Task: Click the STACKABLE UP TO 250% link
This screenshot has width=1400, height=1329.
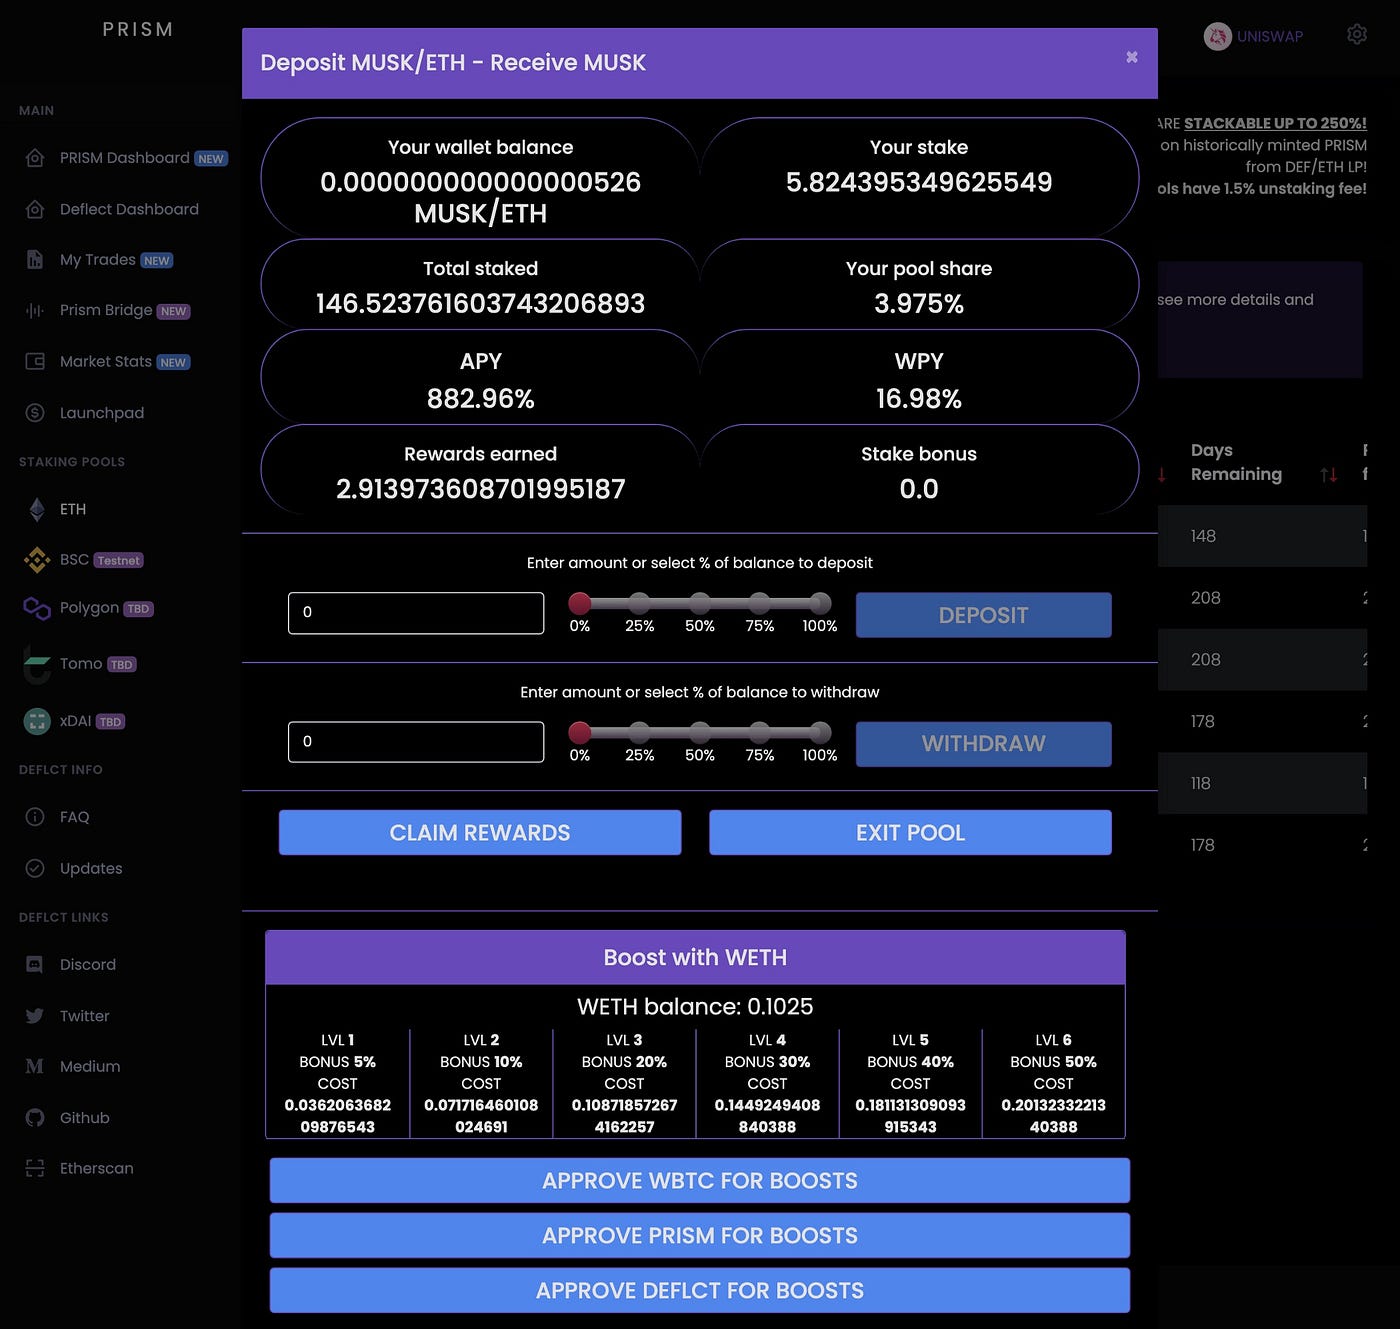Action: coord(1275,123)
